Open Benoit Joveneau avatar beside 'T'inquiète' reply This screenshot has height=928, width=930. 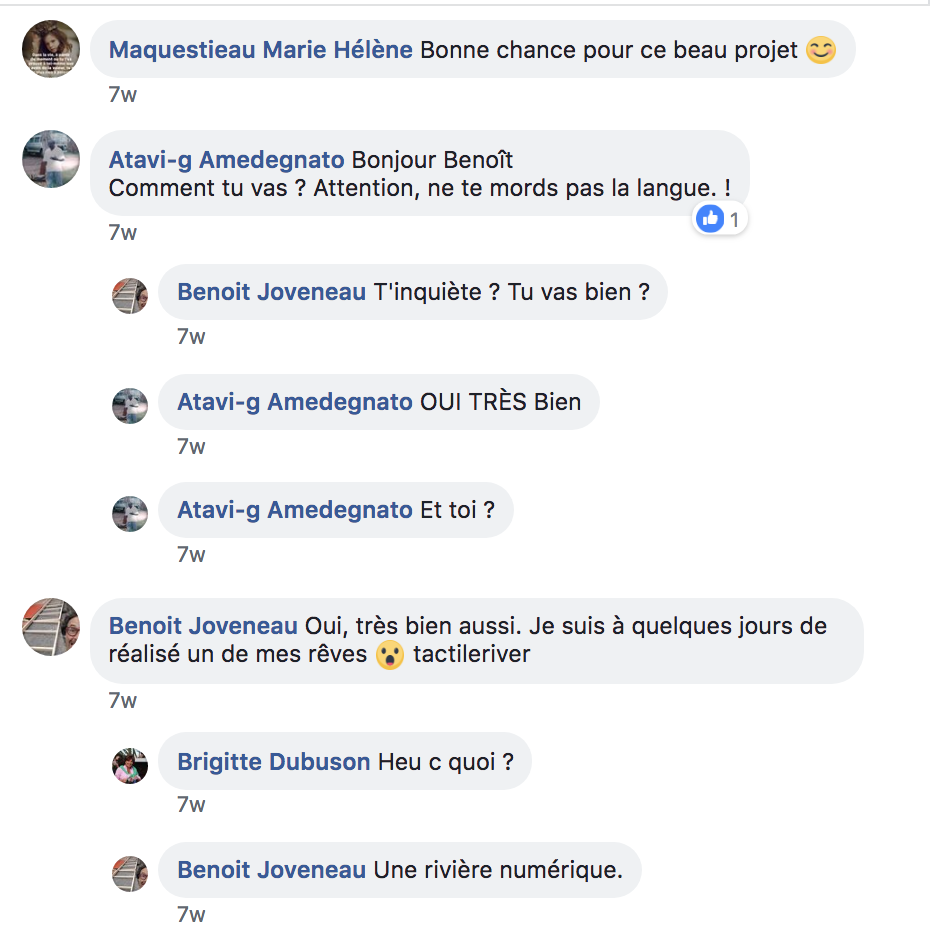[130, 295]
